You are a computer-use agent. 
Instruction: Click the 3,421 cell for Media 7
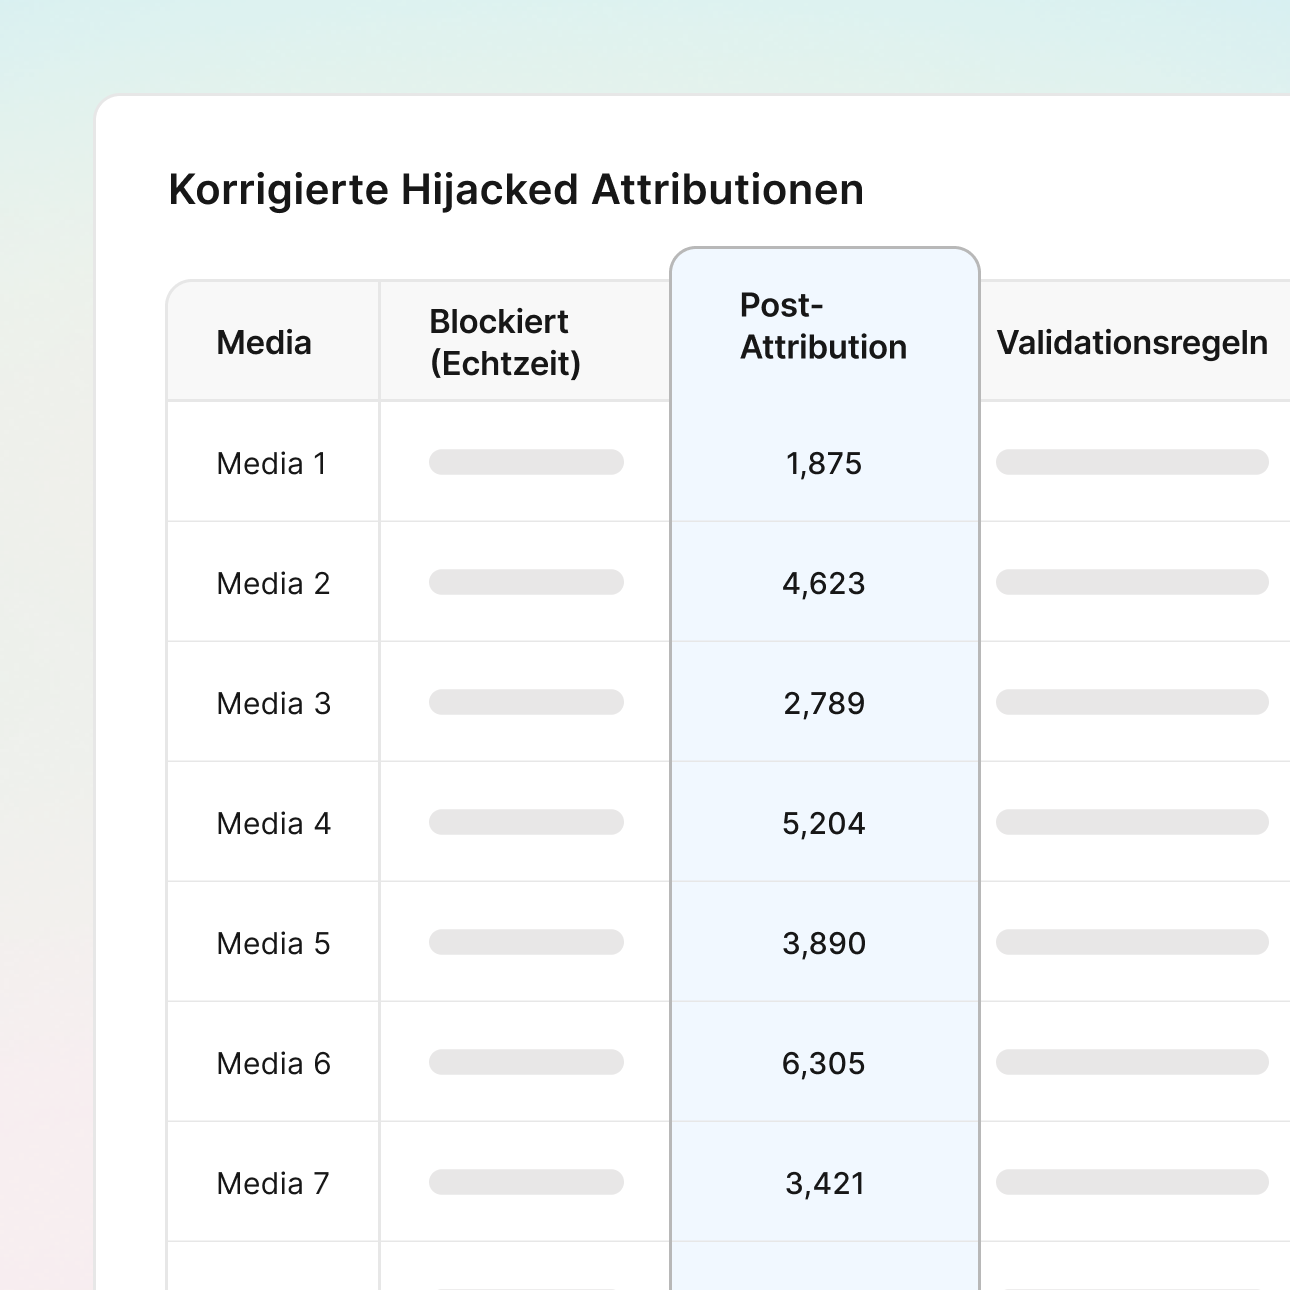click(x=824, y=1184)
